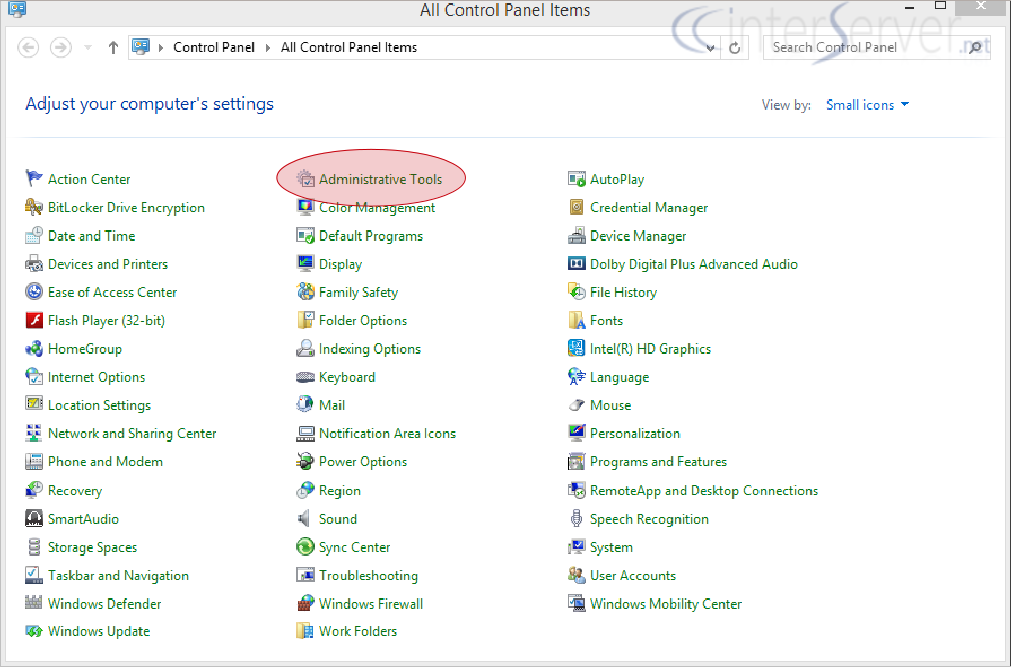The height and width of the screenshot is (668, 1011).
Task: Open the Windows Defender wall icon
Action: (x=34, y=603)
